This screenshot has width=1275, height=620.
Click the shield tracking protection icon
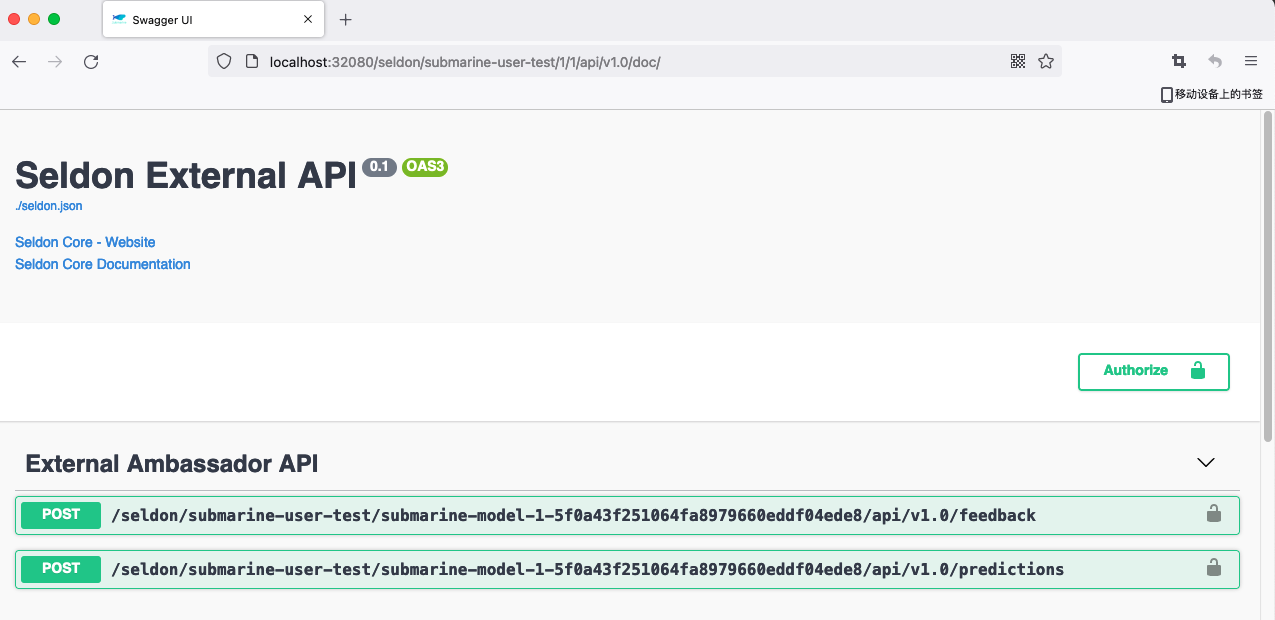[224, 61]
